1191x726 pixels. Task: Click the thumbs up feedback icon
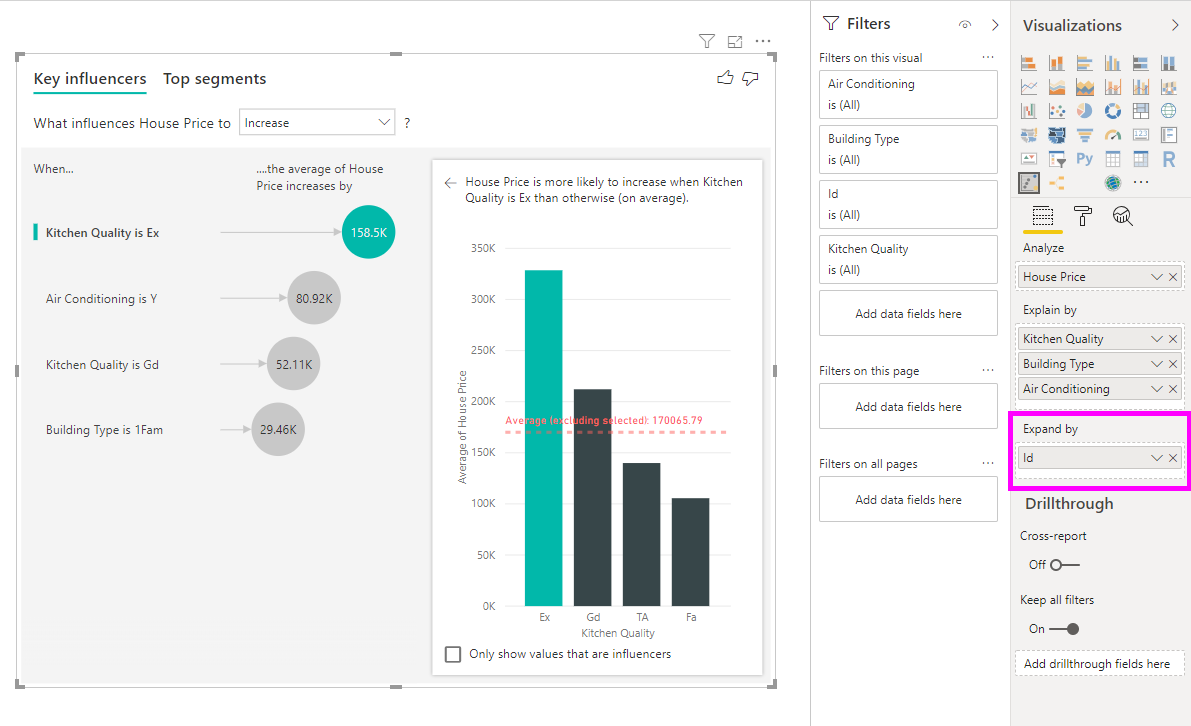click(726, 78)
